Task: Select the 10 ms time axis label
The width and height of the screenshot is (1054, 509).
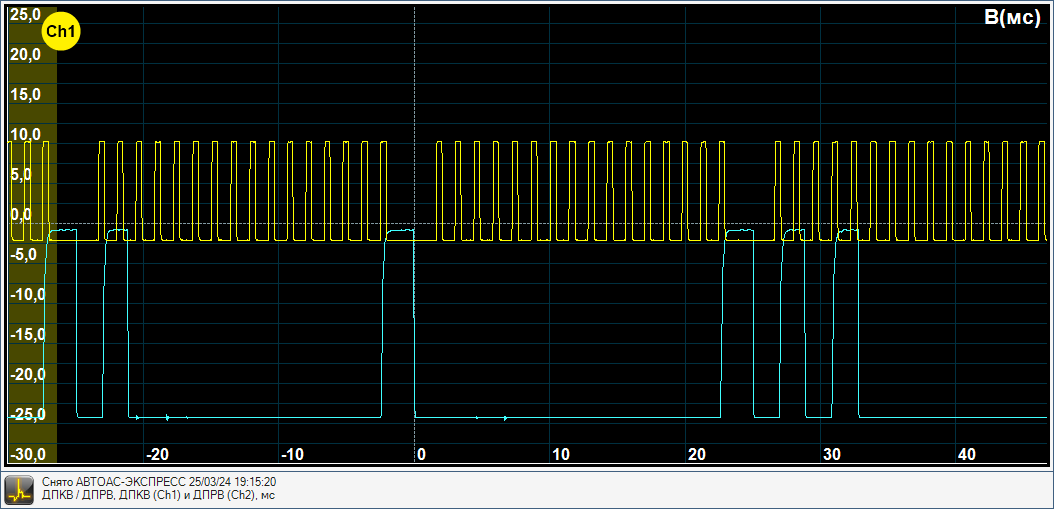Action: [560, 454]
